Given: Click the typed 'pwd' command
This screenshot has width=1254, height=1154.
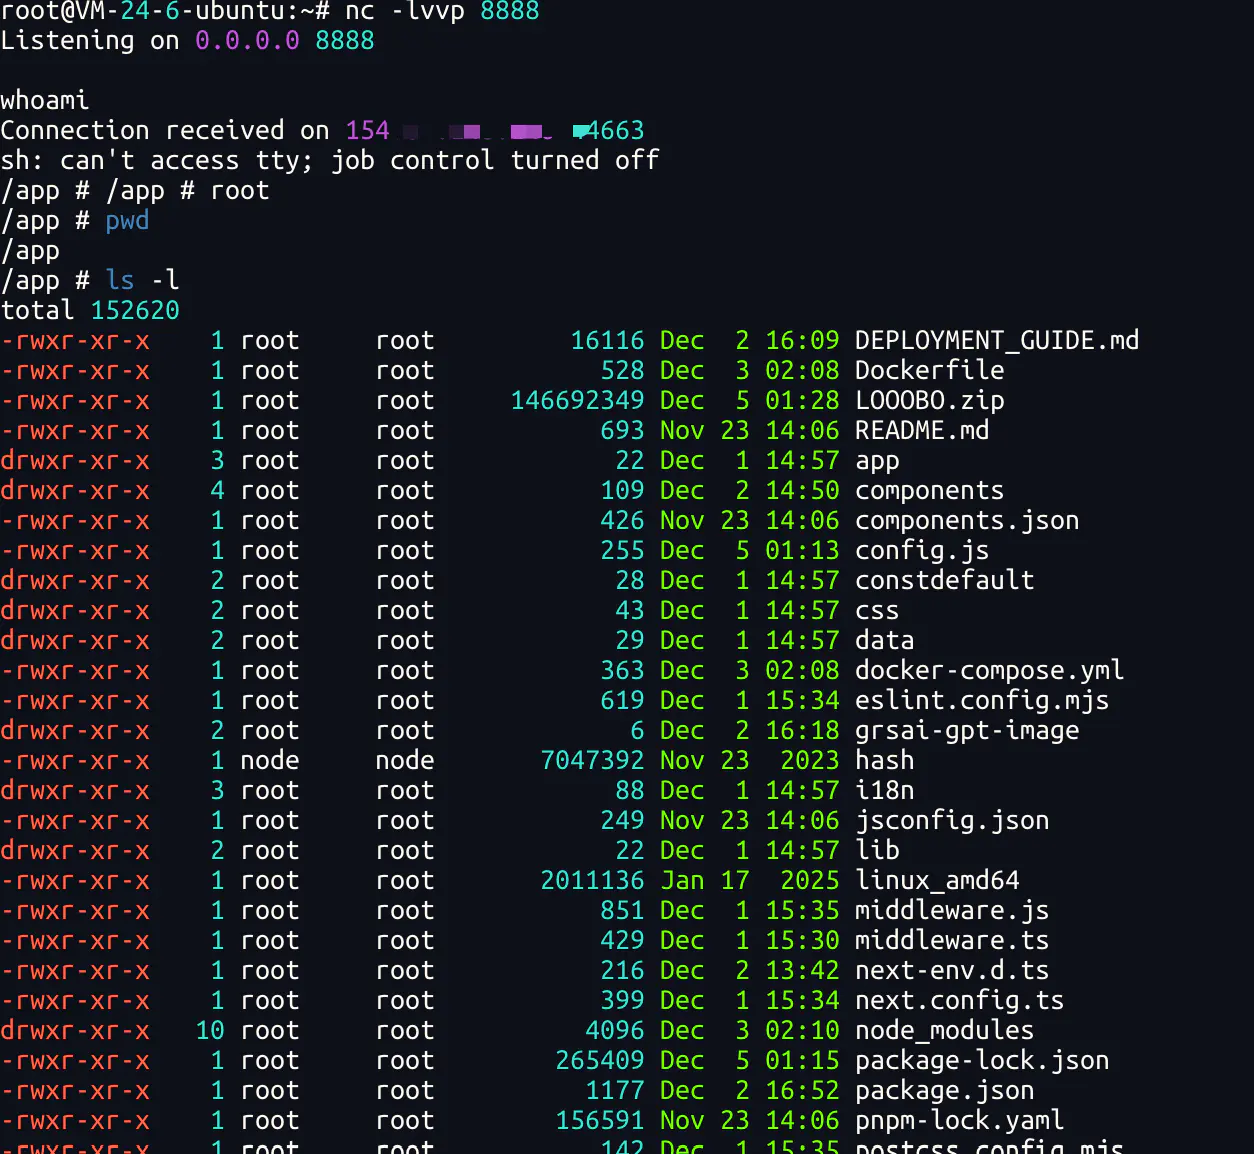Looking at the screenshot, I should [x=127, y=221].
